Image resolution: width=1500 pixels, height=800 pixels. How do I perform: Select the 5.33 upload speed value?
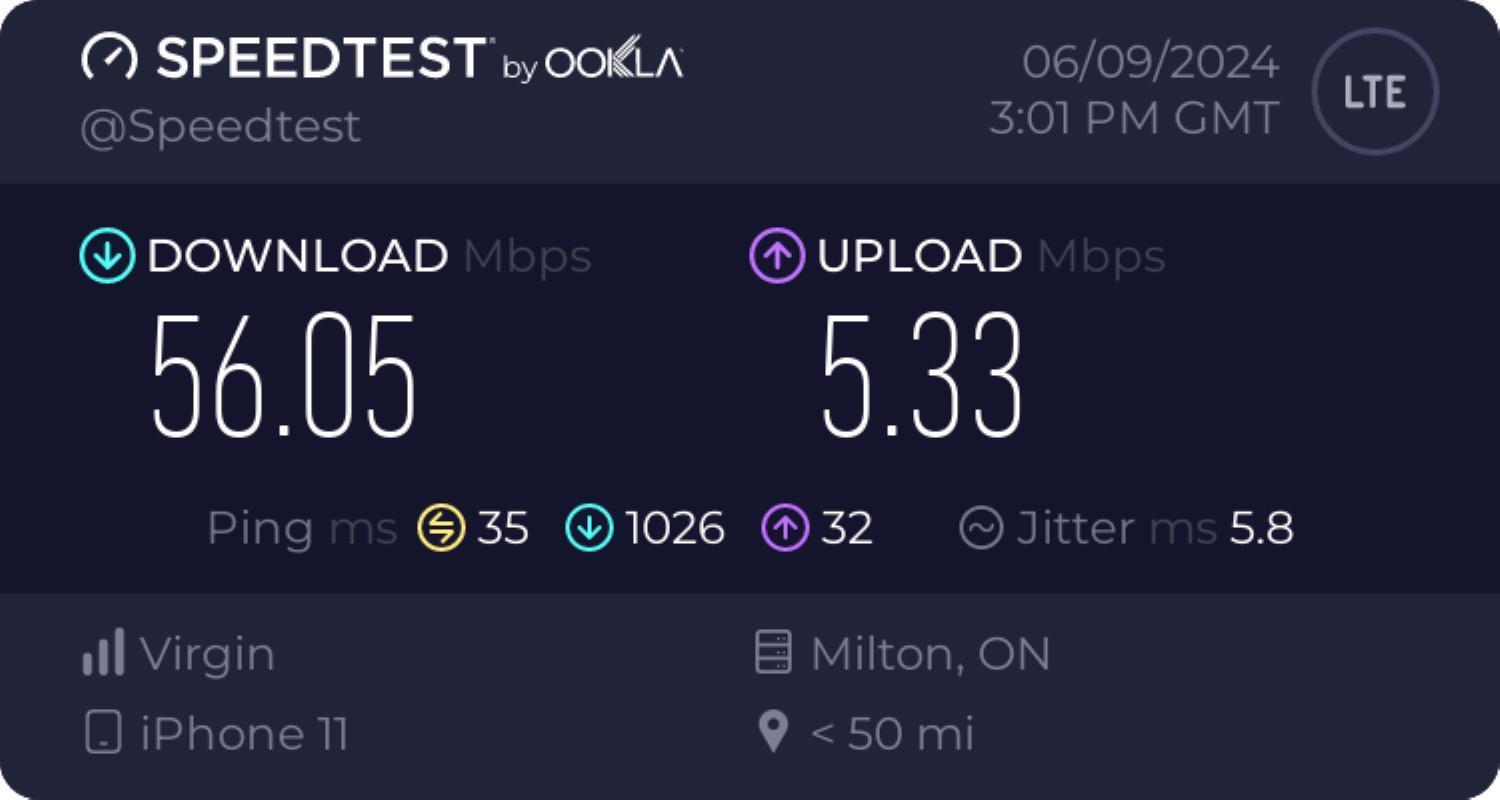click(922, 376)
